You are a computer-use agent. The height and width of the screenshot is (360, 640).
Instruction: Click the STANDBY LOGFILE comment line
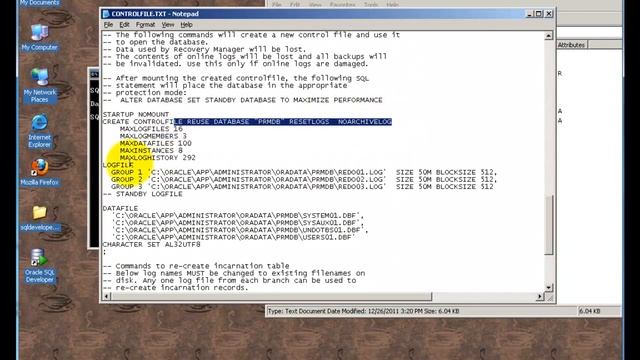pos(142,194)
